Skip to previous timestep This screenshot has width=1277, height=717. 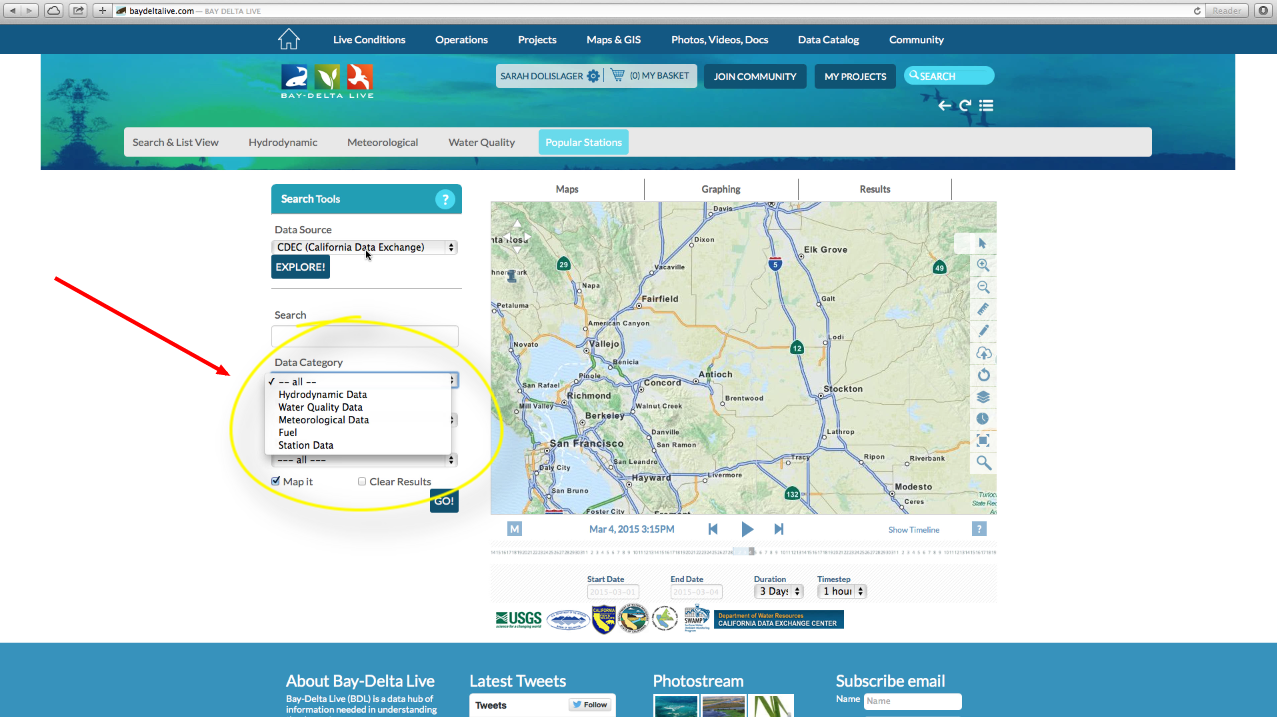coord(713,529)
